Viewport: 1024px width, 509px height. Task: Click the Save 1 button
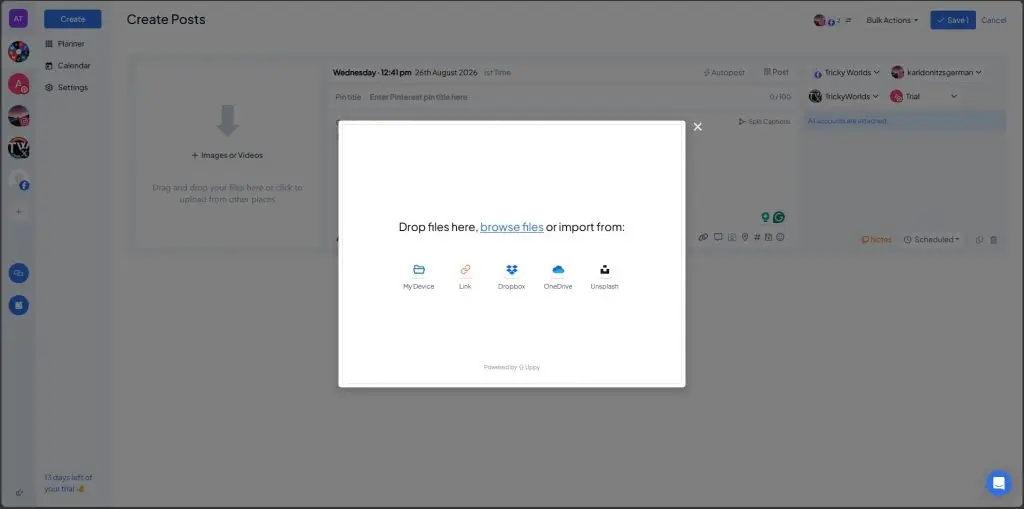(953, 20)
